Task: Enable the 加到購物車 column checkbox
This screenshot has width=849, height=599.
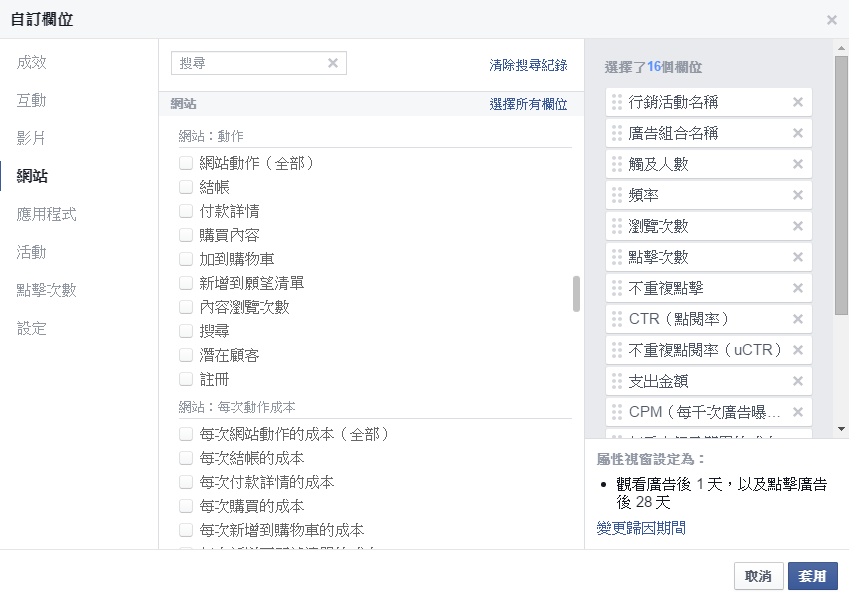Action: tap(186, 259)
